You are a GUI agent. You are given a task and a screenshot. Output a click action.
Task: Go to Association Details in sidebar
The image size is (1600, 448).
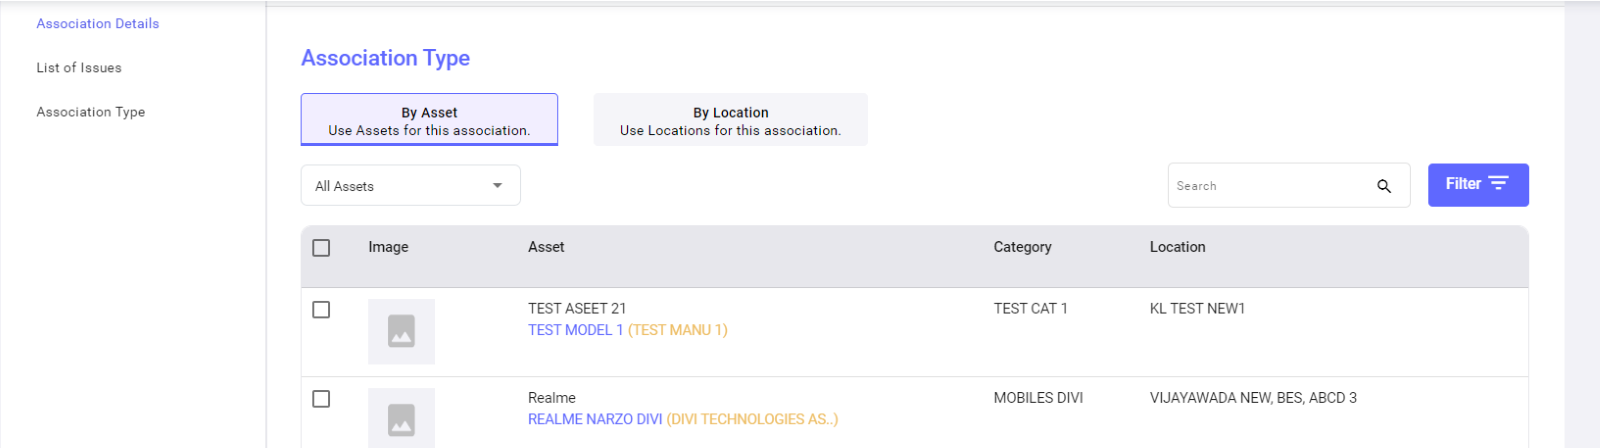(98, 23)
